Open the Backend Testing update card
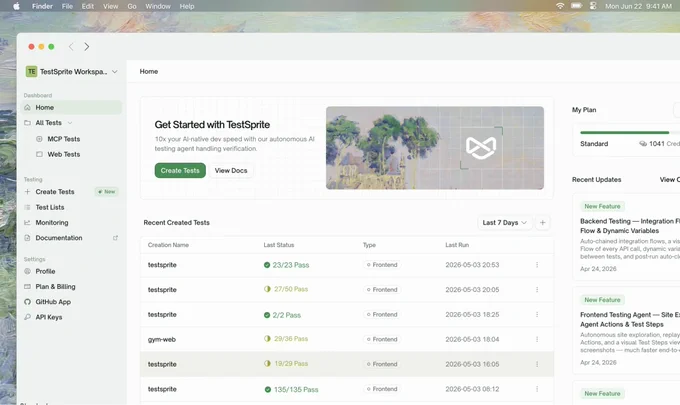Image resolution: width=680 pixels, height=405 pixels. [626, 235]
